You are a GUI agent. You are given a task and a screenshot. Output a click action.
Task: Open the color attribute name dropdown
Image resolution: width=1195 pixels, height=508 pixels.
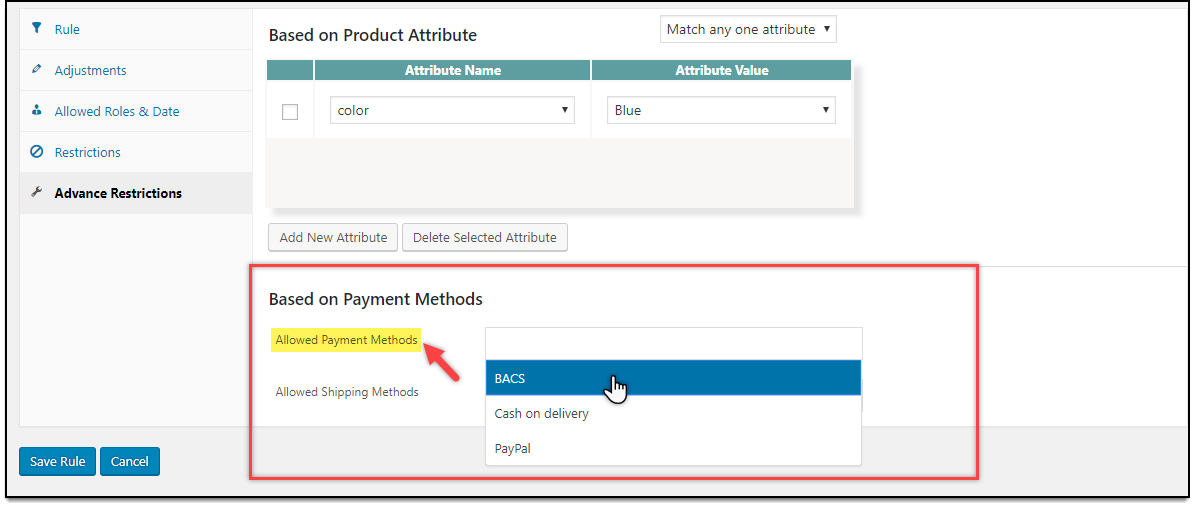[x=452, y=110]
